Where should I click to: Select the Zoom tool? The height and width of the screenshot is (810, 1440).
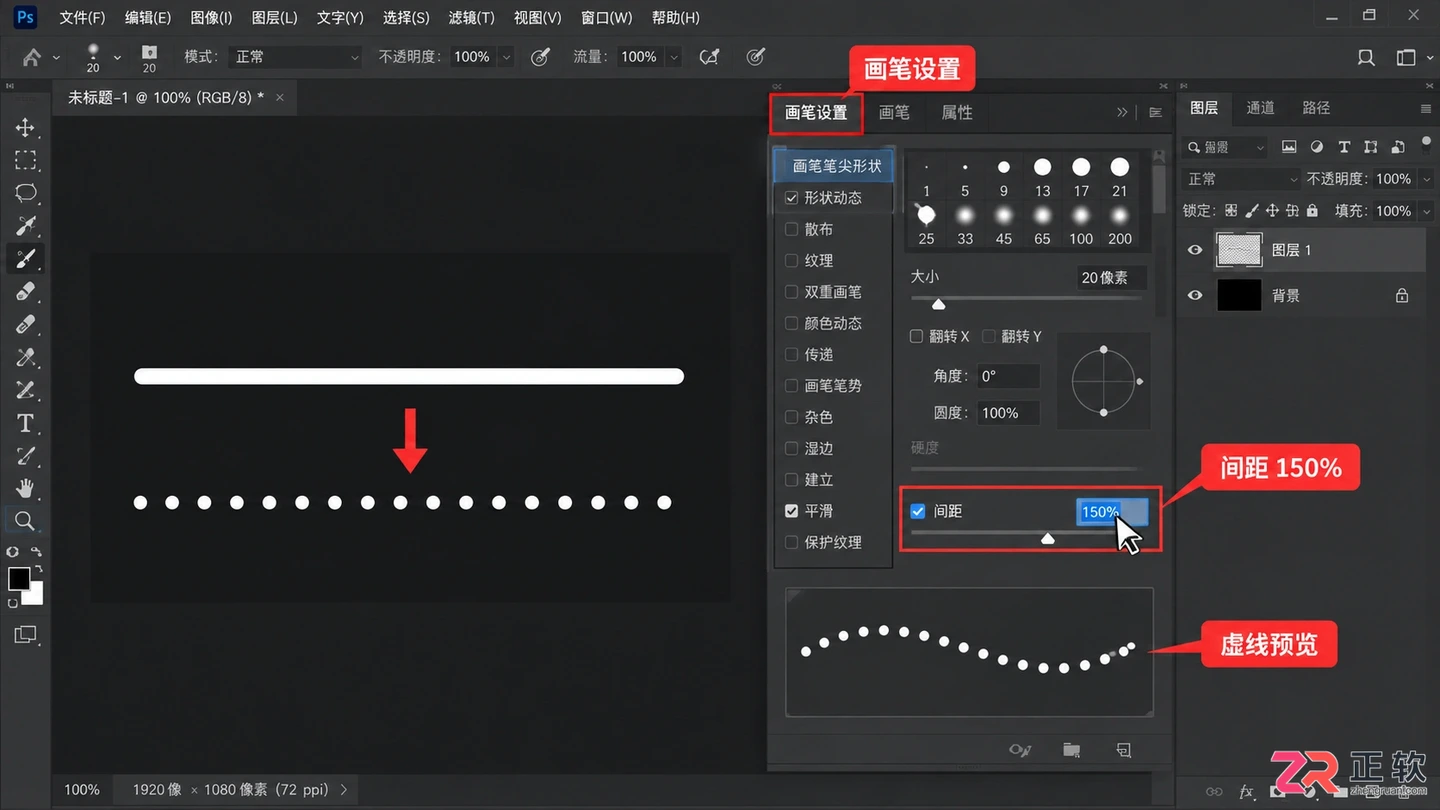[x=25, y=521]
